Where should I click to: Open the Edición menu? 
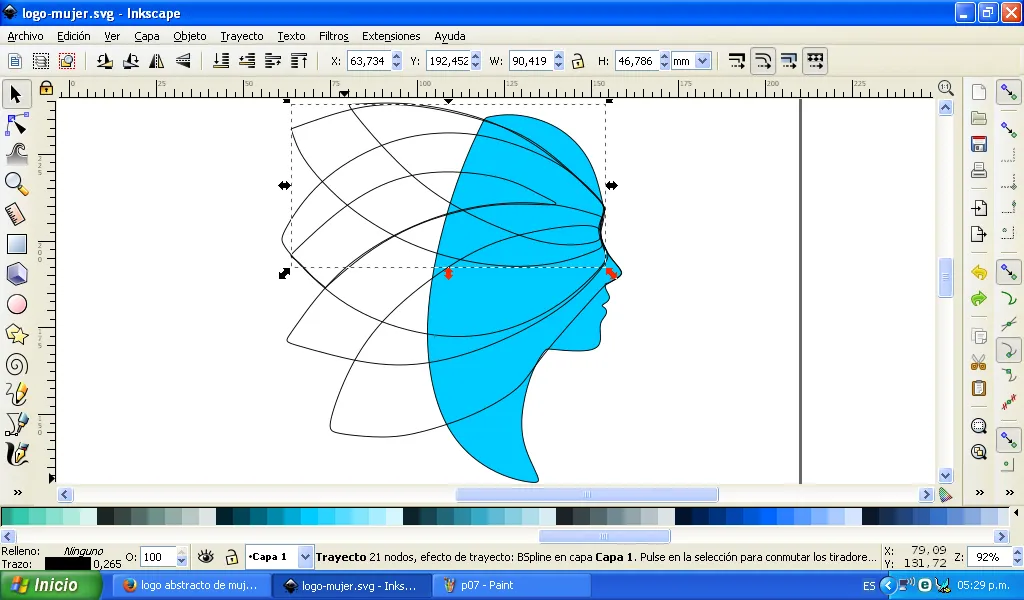[74, 37]
